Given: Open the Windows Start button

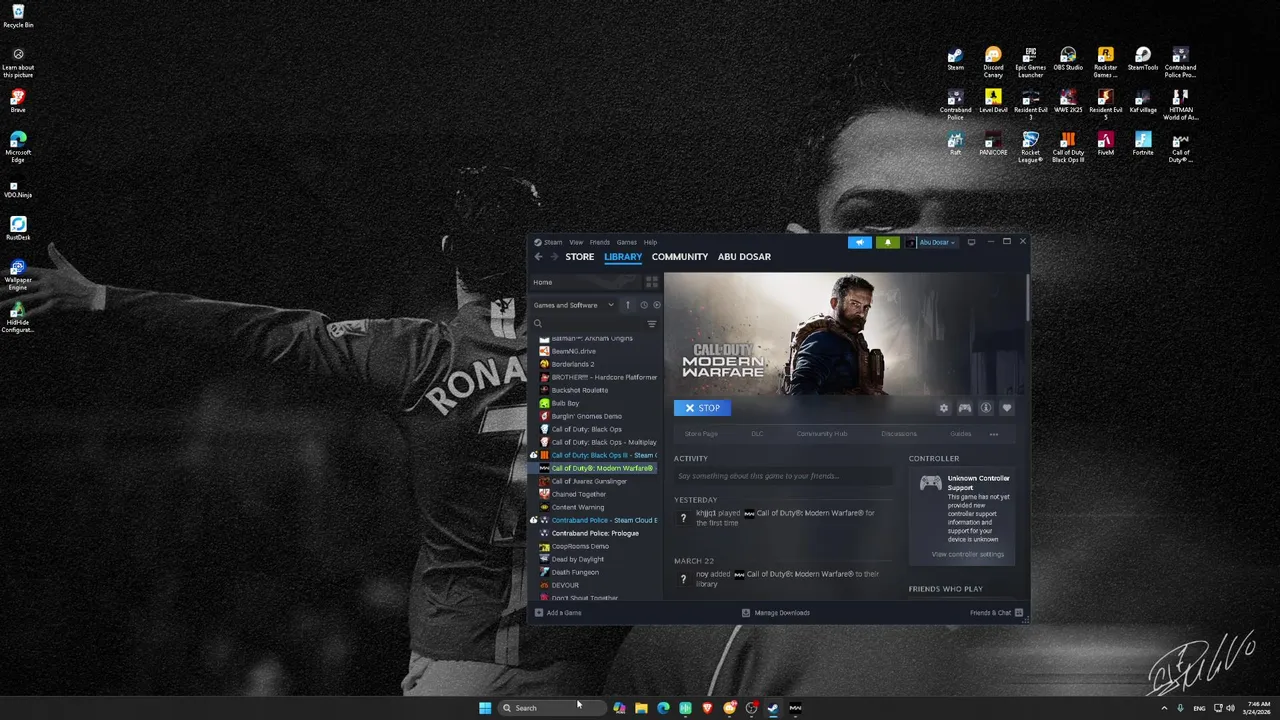Looking at the screenshot, I should (x=485, y=708).
